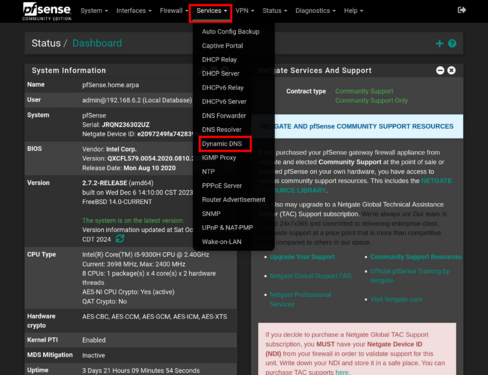This screenshot has width=488, height=375.
Task: Open the VPN menu
Action: point(245,11)
